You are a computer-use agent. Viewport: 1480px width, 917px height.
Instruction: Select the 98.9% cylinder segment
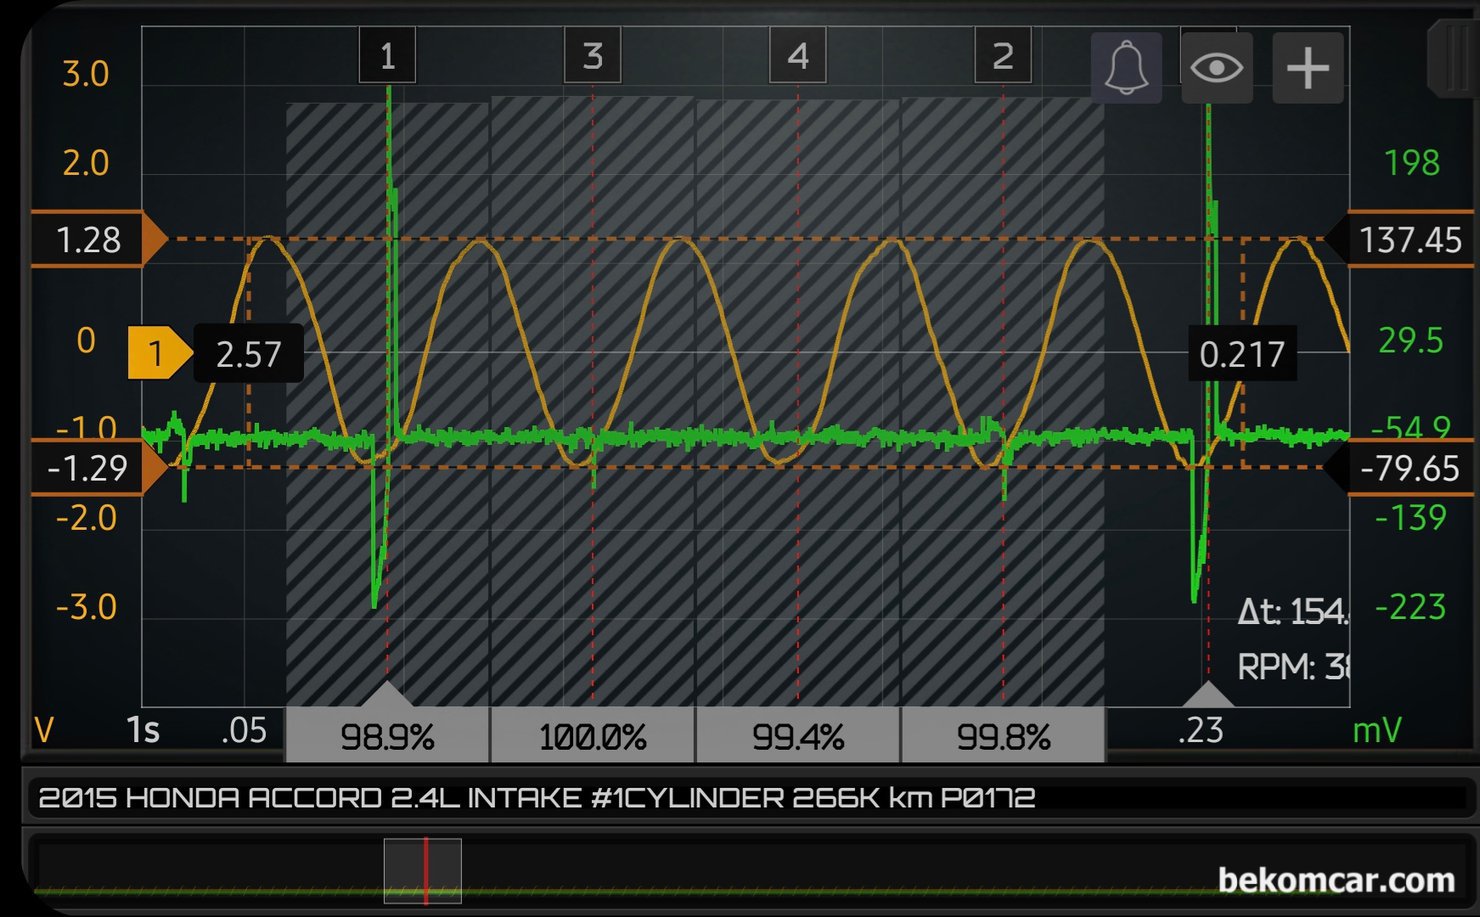(387, 737)
